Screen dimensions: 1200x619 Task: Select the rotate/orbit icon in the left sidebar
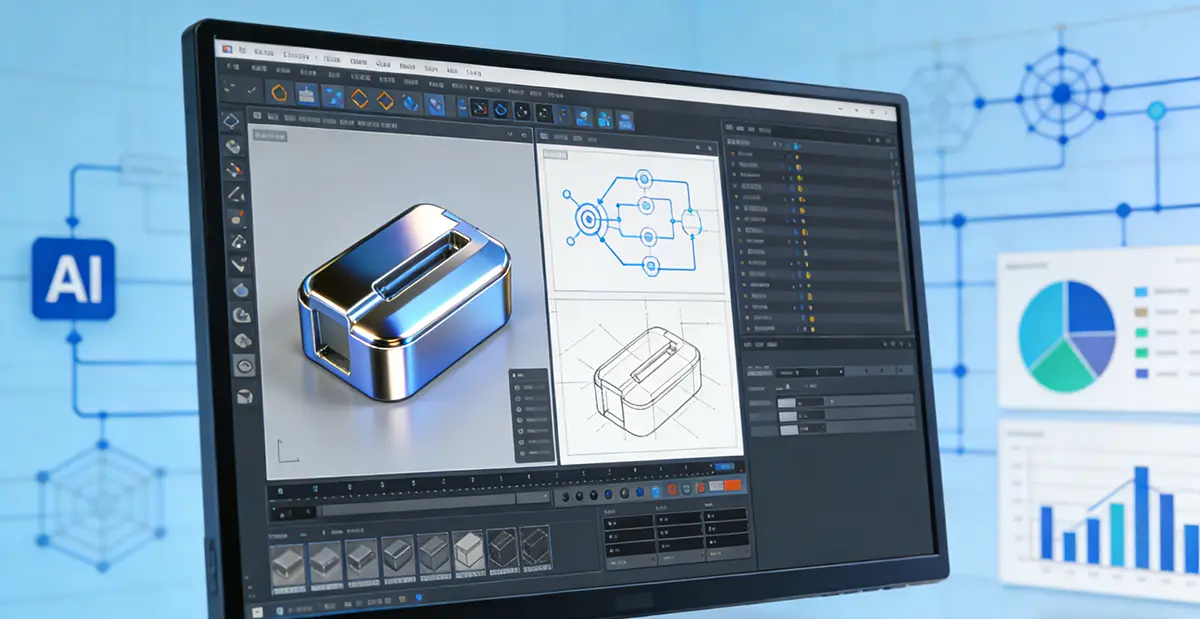click(x=243, y=319)
